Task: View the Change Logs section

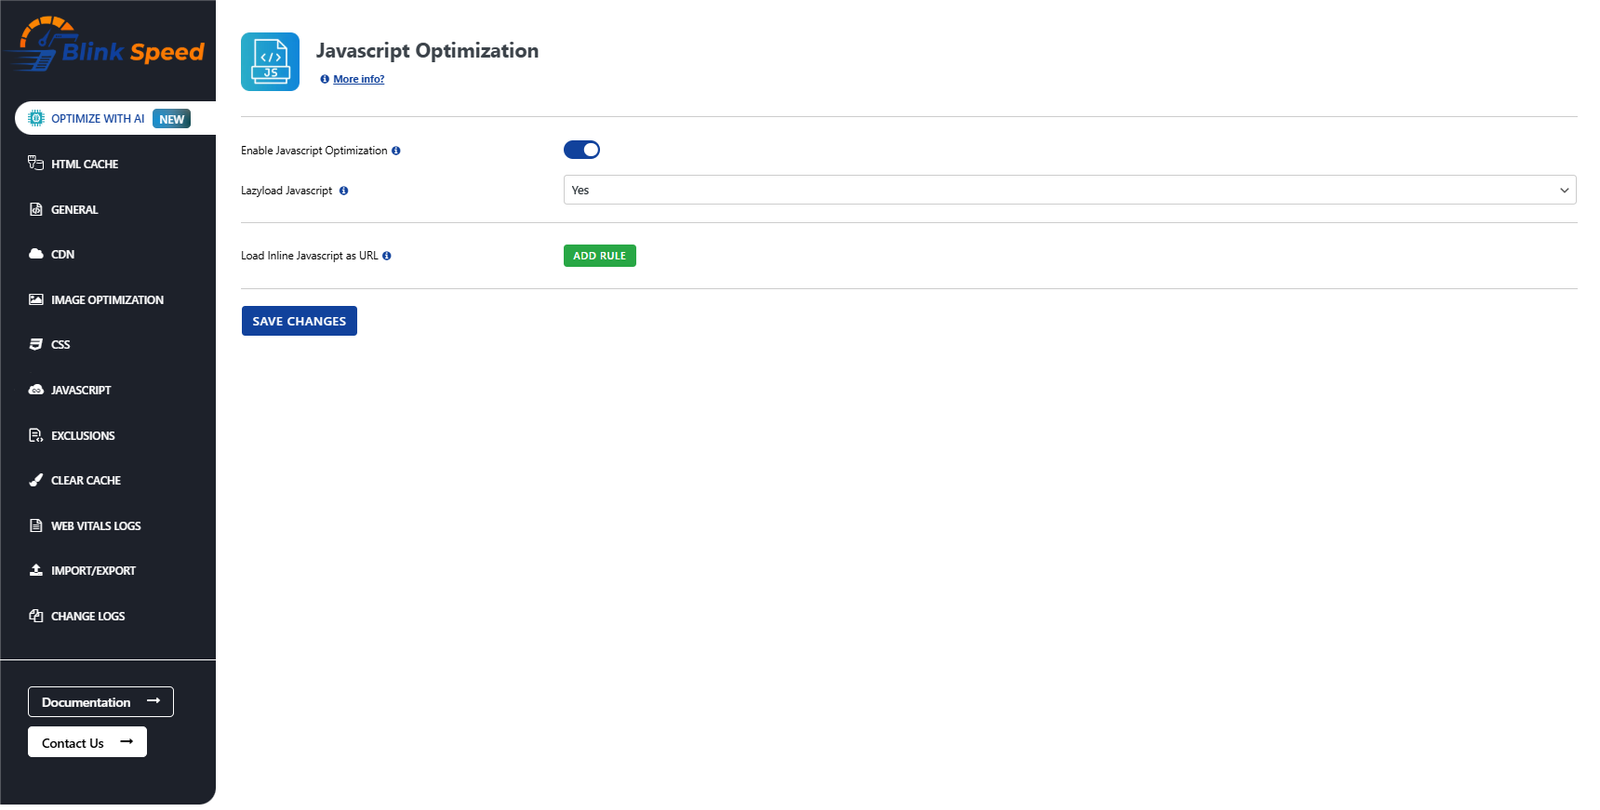Action: (x=88, y=617)
